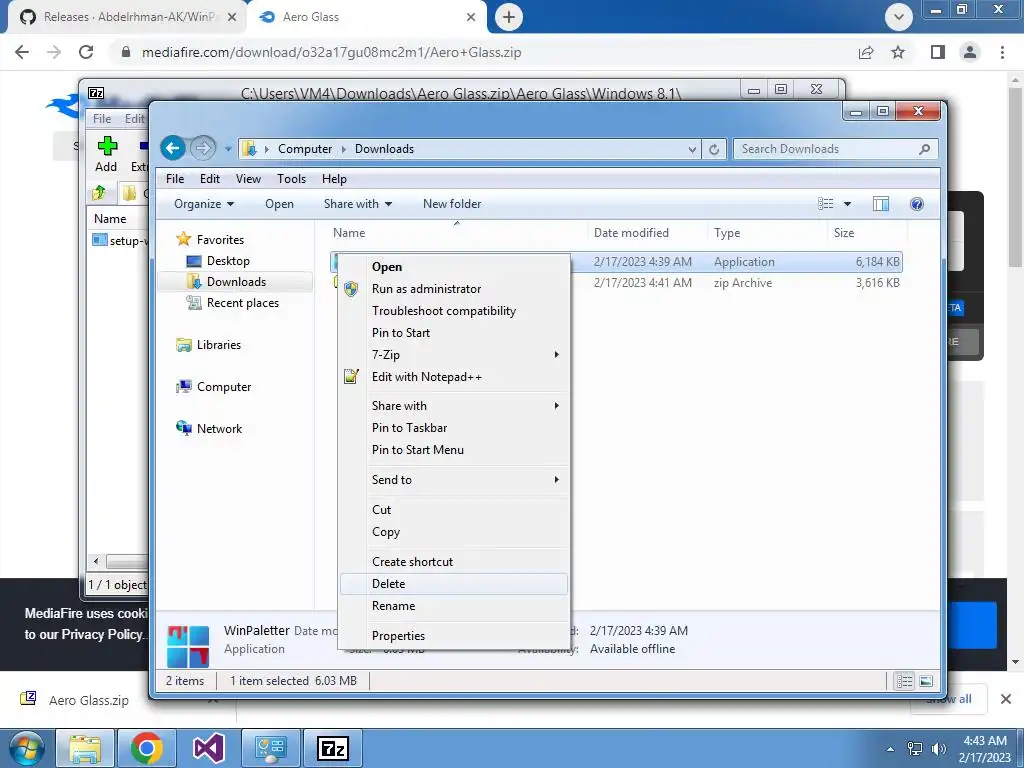1024x768 pixels.
Task: Click the clock in the system tray
Action: click(x=985, y=749)
